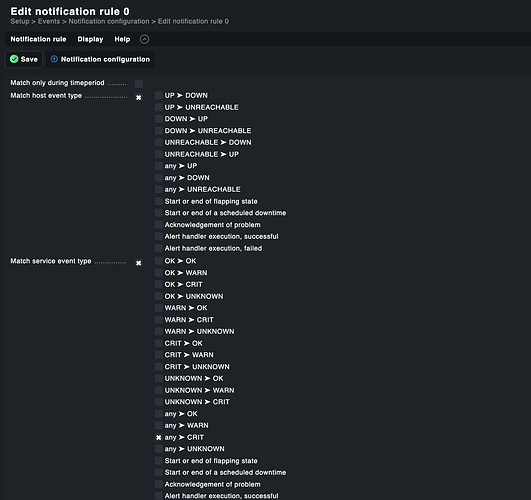
Task: Check host any ➤ DOWN event
Action: (158, 178)
